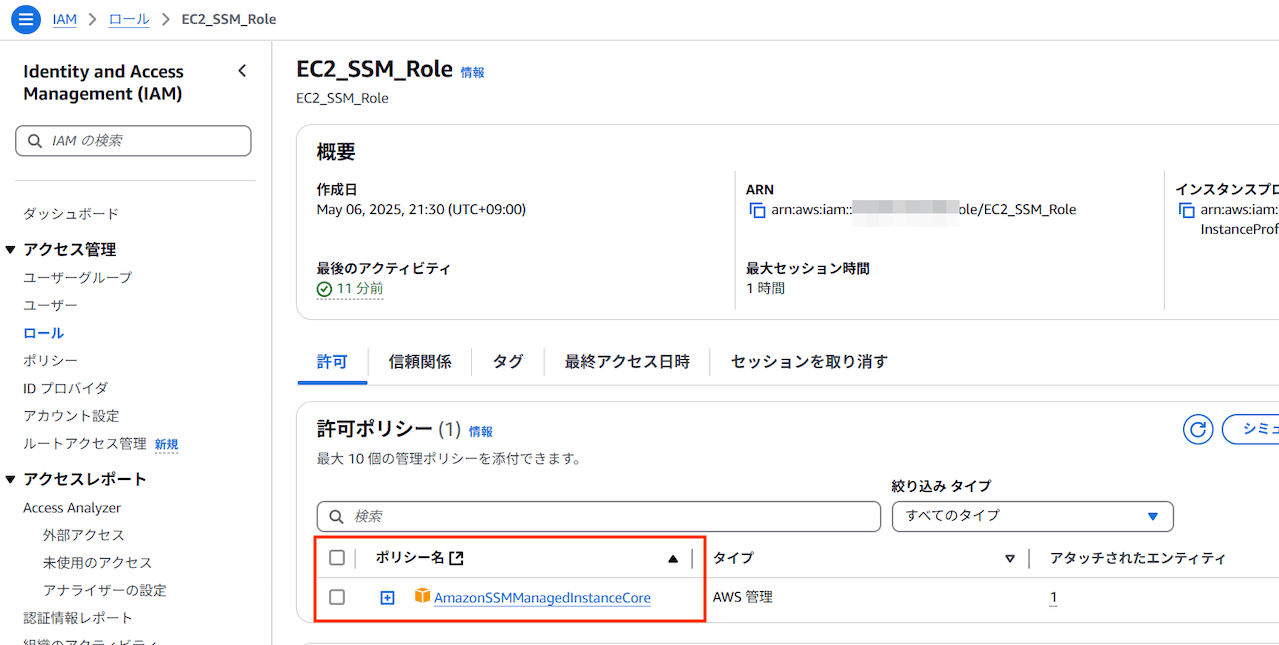Switch to the 信頼関係 tab
The width and height of the screenshot is (1279, 645).
(x=420, y=362)
